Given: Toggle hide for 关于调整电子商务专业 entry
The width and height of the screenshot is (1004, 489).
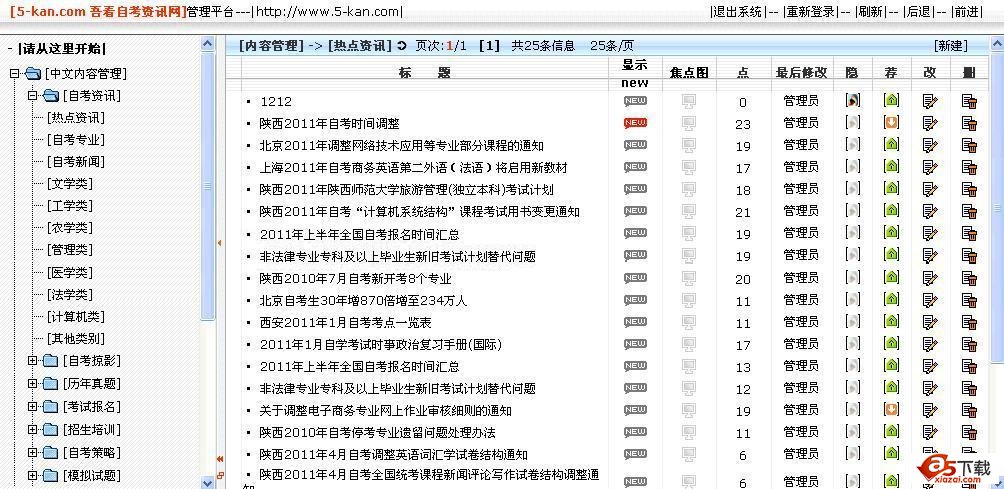Looking at the screenshot, I should pyautogui.click(x=852, y=409).
